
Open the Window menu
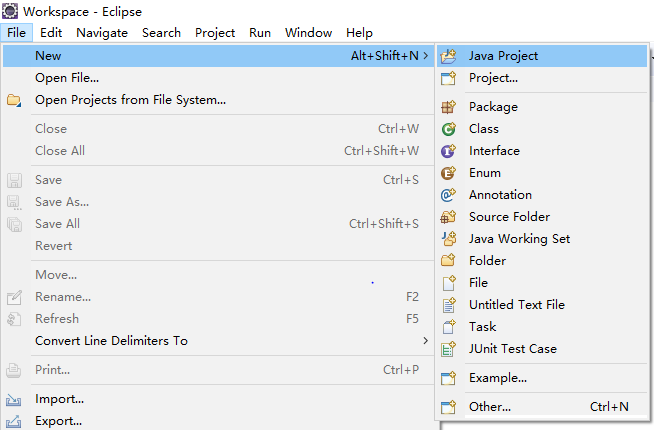(x=309, y=33)
